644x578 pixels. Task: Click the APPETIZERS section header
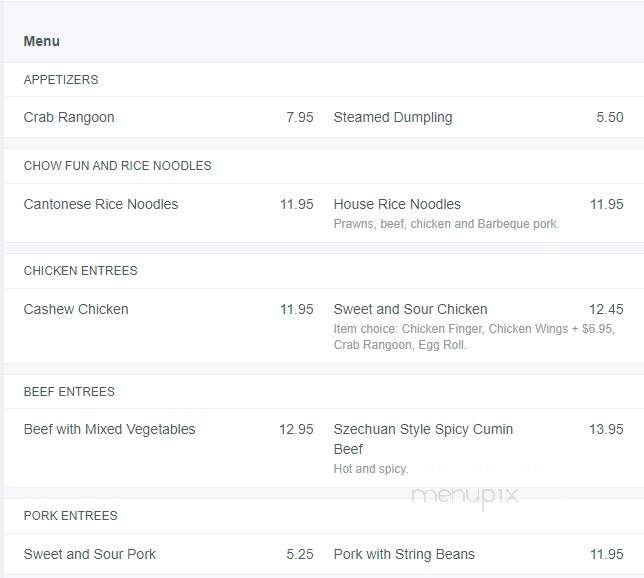(61, 80)
